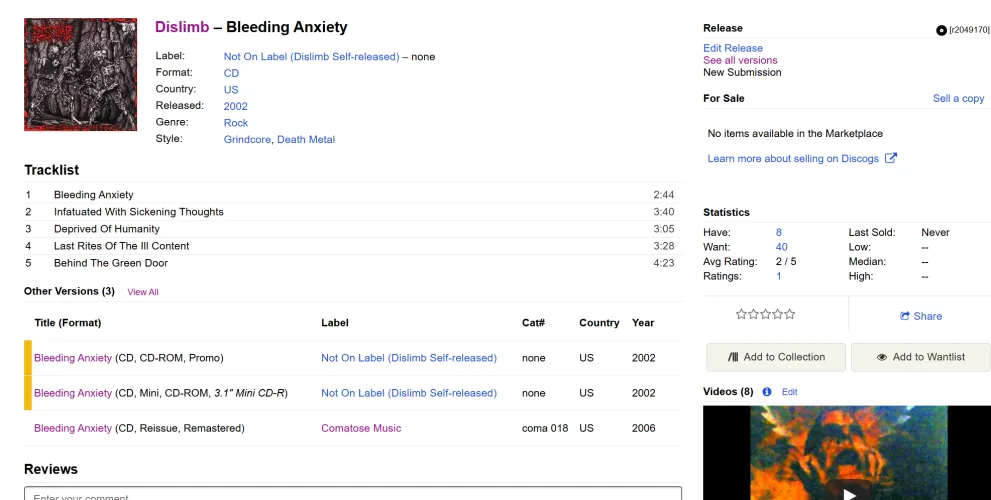Play the embedded video preview
Image resolution: width=991 pixels, height=500 pixels.
849,493
